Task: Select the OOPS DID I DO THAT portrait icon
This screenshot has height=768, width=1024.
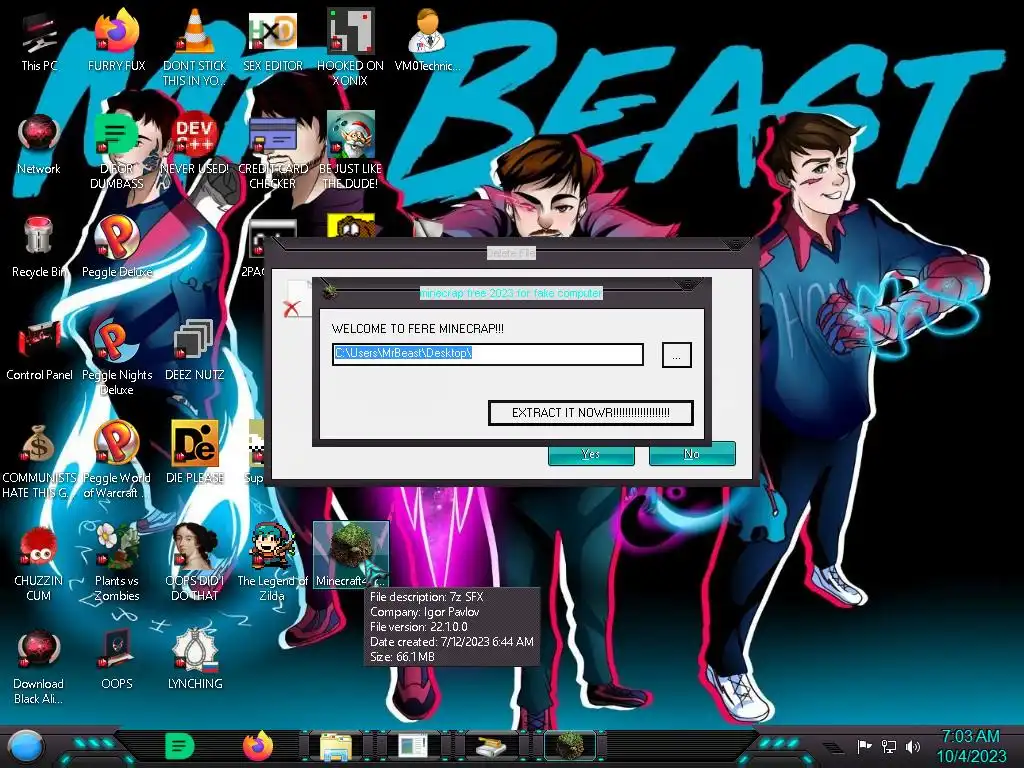Action: coord(195,563)
